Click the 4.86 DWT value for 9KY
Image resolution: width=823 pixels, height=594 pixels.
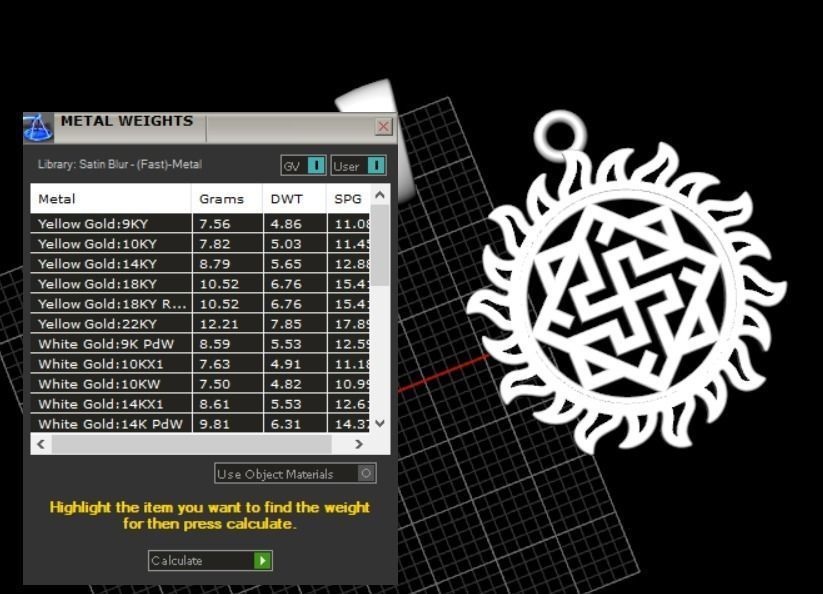pyautogui.click(x=286, y=224)
